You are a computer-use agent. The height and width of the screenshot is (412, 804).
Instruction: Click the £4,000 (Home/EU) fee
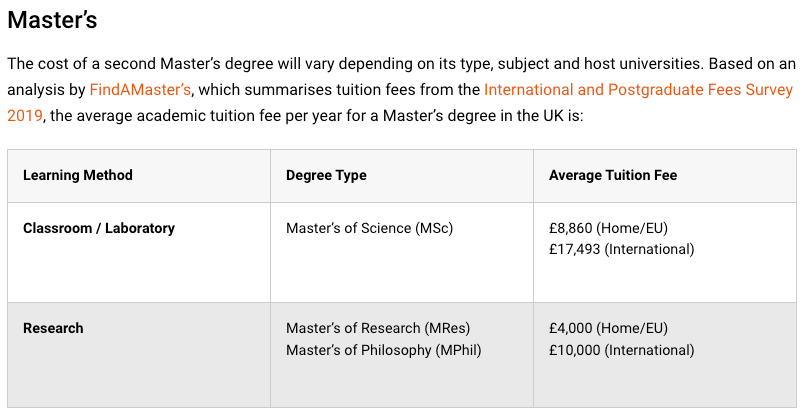coord(609,328)
